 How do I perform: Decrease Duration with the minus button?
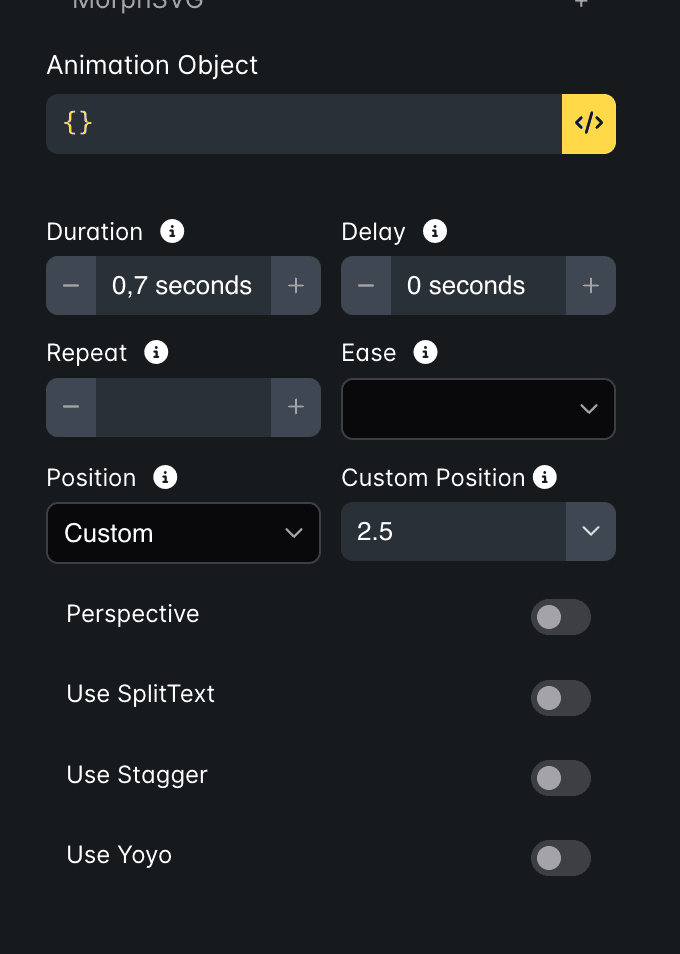click(x=71, y=285)
